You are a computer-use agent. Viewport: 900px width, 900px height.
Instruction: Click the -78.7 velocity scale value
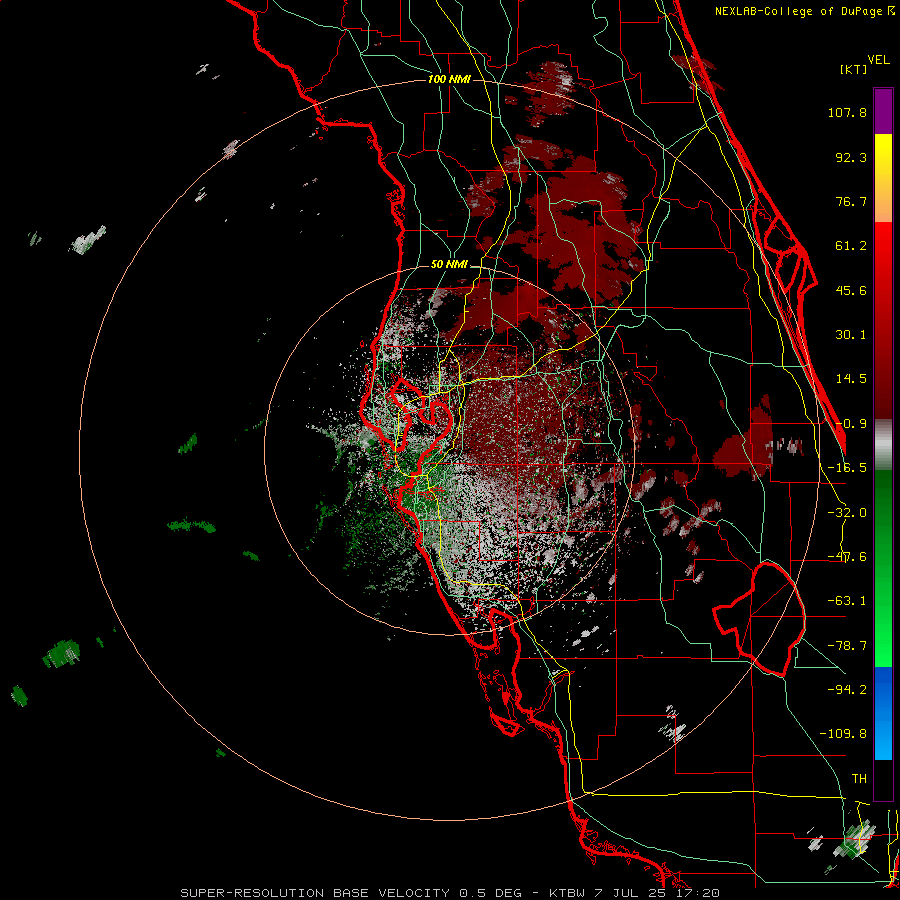click(847, 646)
